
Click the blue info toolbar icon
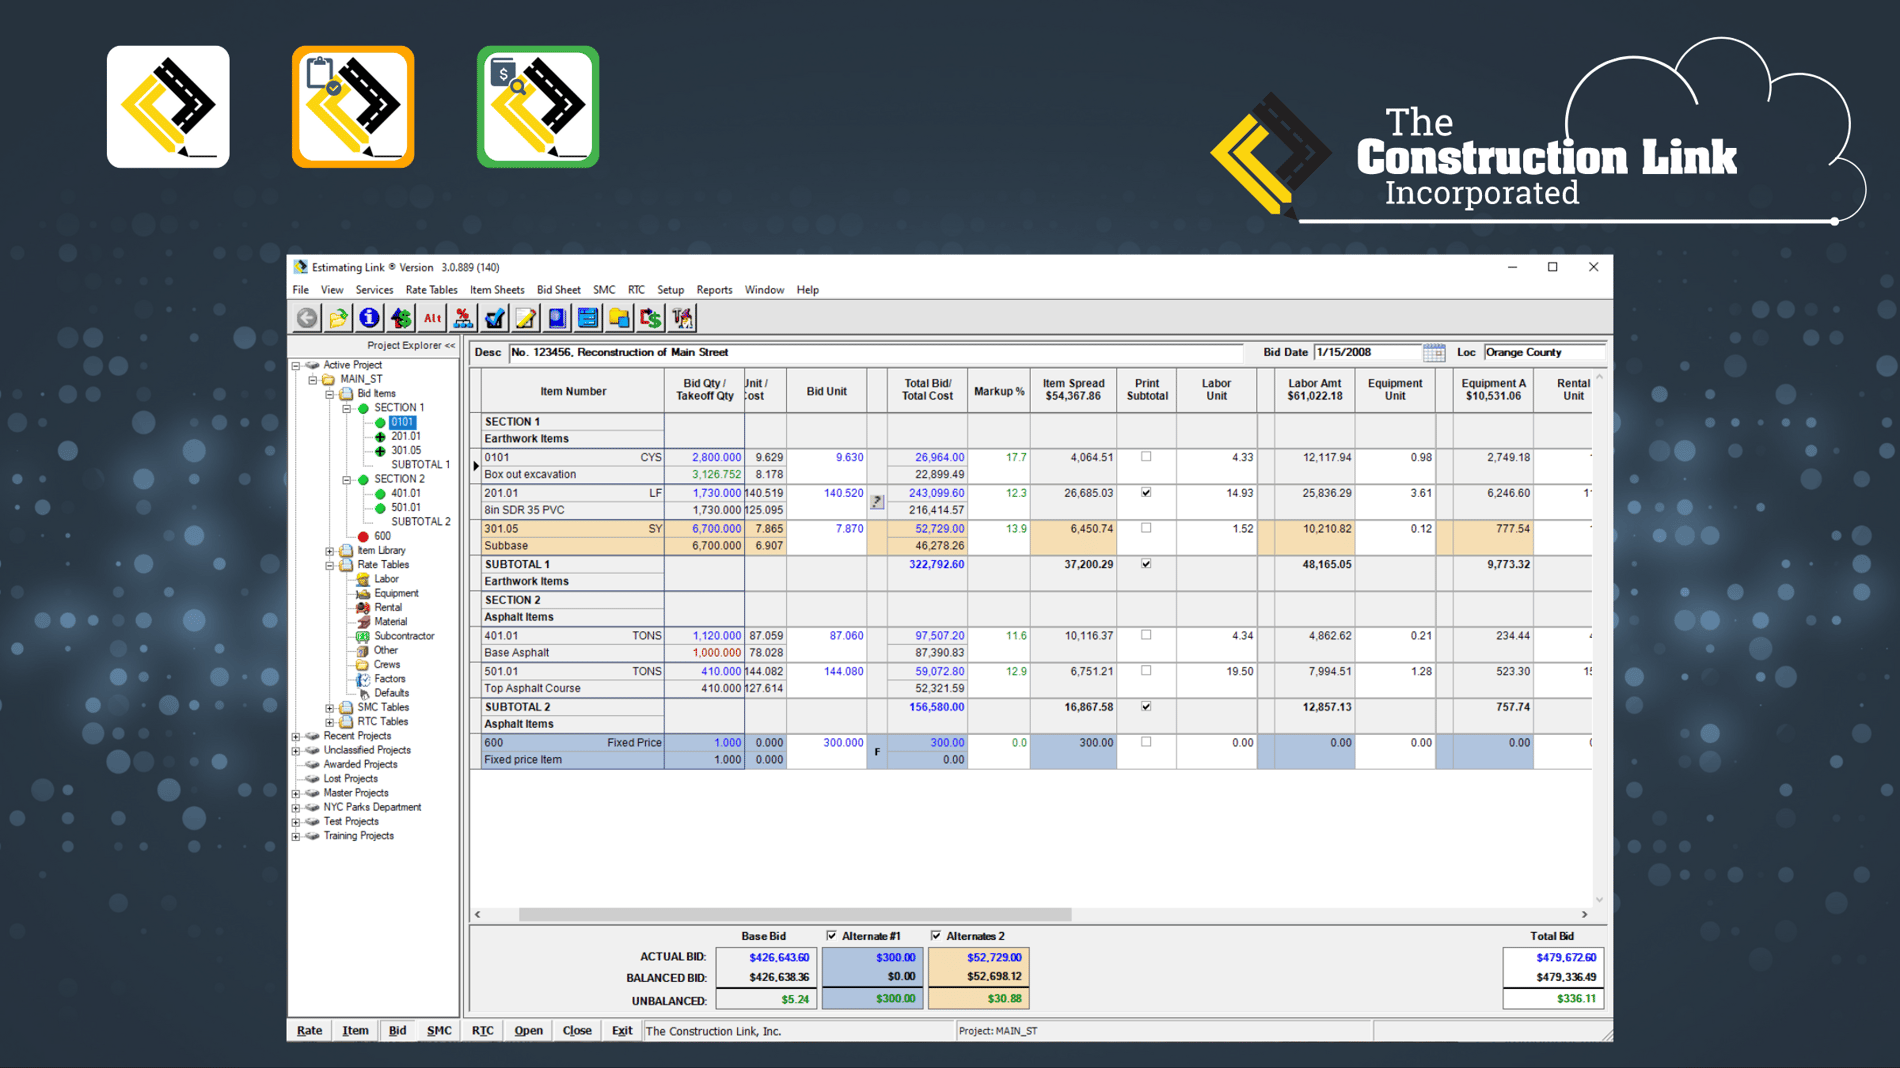pyautogui.click(x=369, y=318)
